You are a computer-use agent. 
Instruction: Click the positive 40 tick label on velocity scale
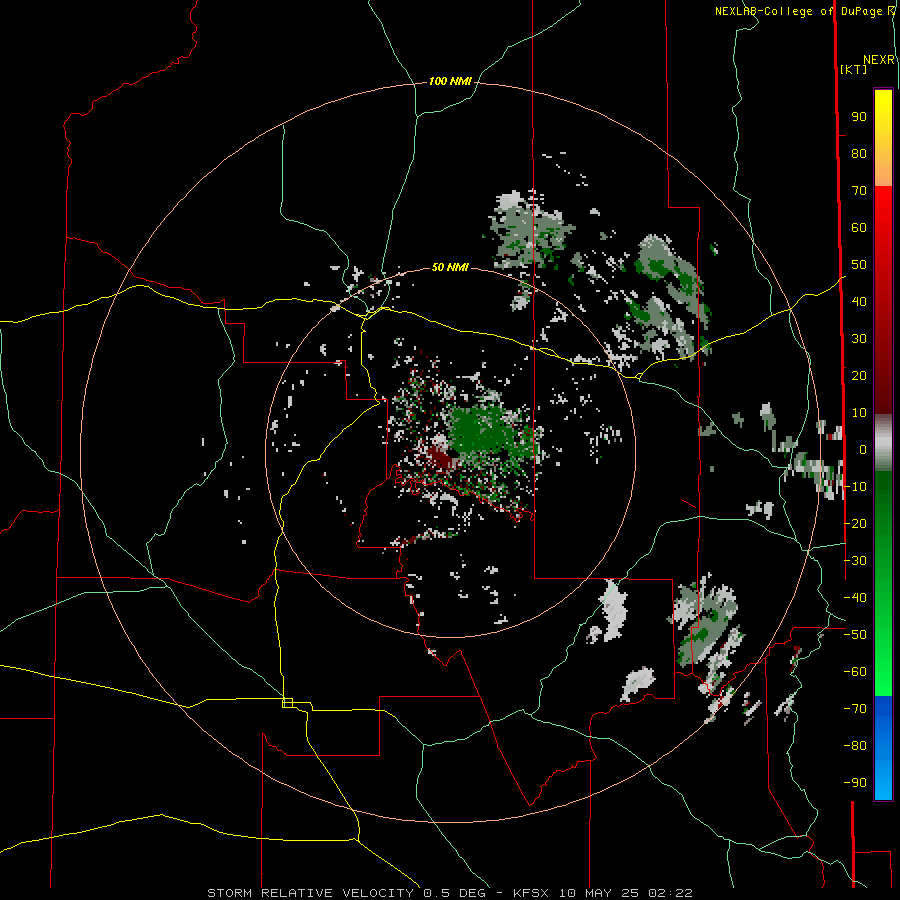click(x=859, y=302)
